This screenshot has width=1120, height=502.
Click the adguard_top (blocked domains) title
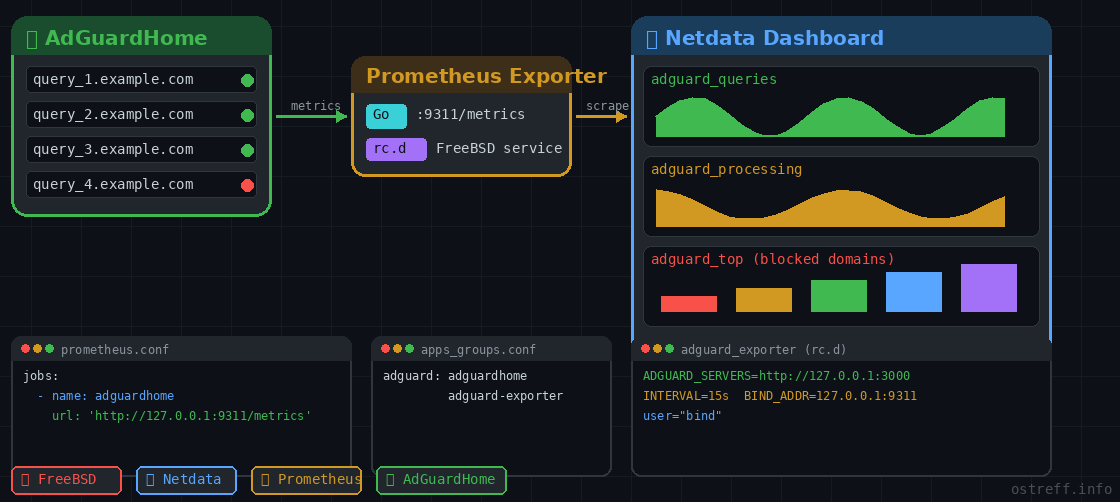coord(773,259)
